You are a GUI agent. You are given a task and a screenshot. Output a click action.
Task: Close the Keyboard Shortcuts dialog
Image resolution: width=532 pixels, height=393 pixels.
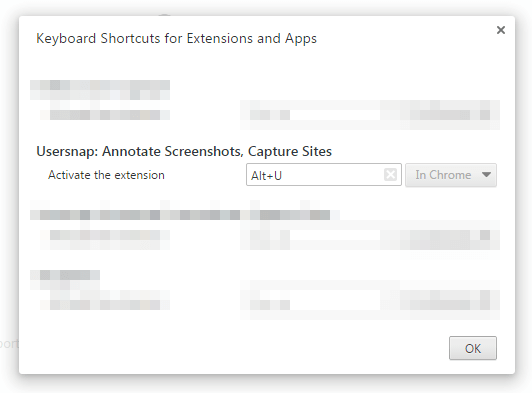click(x=501, y=30)
